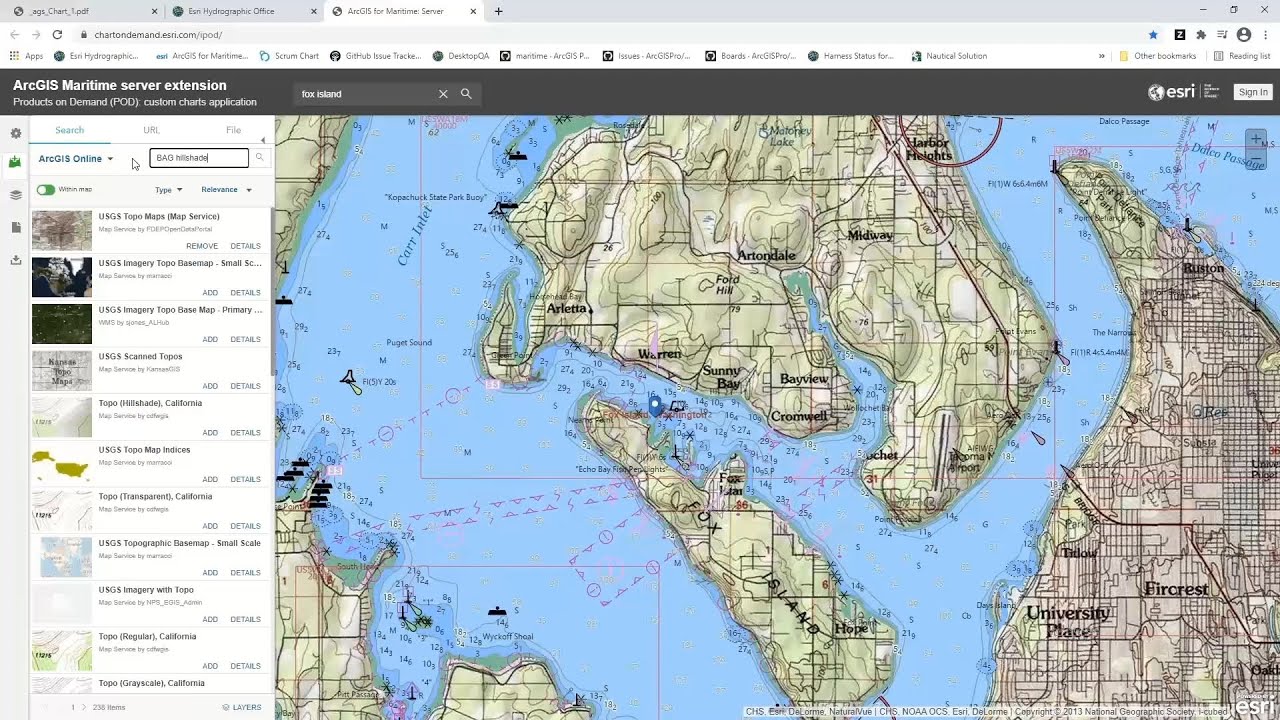The width and height of the screenshot is (1280, 720).
Task: Zoom in on the map
Action: [x=1256, y=139]
